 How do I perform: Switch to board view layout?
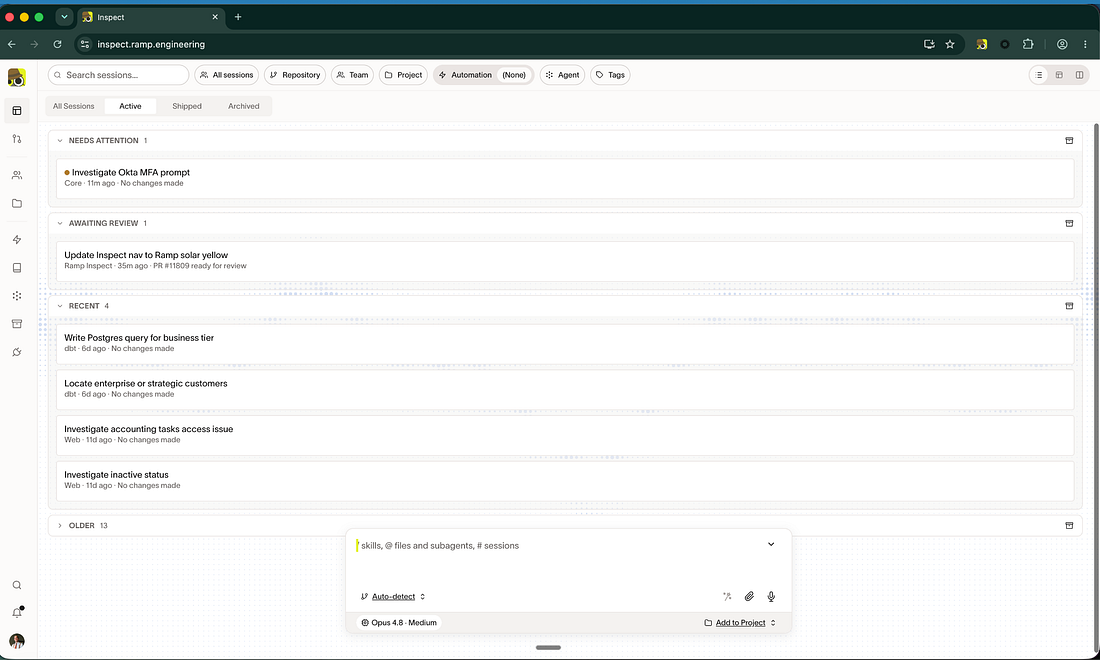[1059, 75]
